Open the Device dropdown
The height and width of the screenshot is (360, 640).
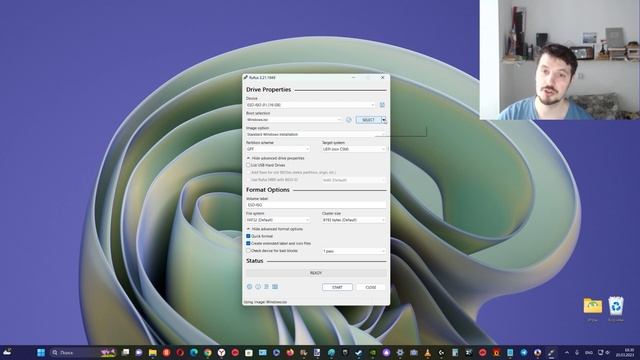coord(311,105)
